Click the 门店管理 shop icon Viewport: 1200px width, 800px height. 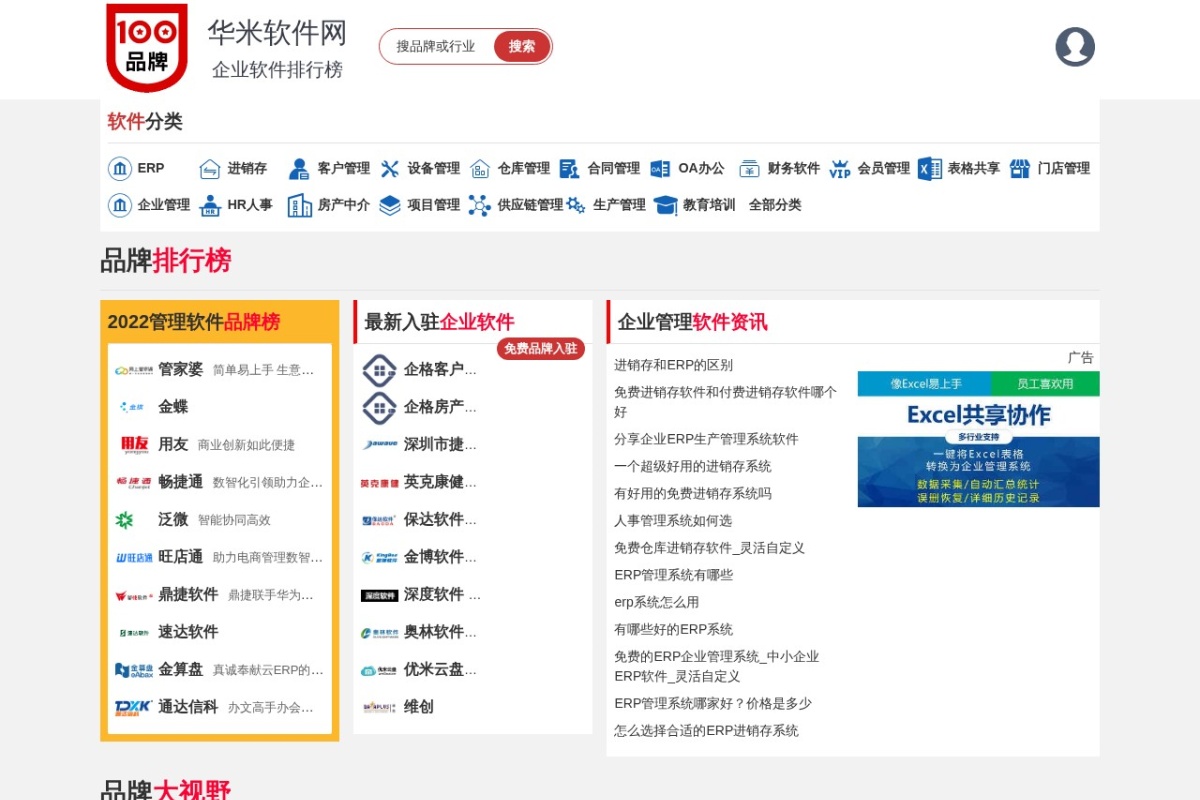pos(1020,168)
